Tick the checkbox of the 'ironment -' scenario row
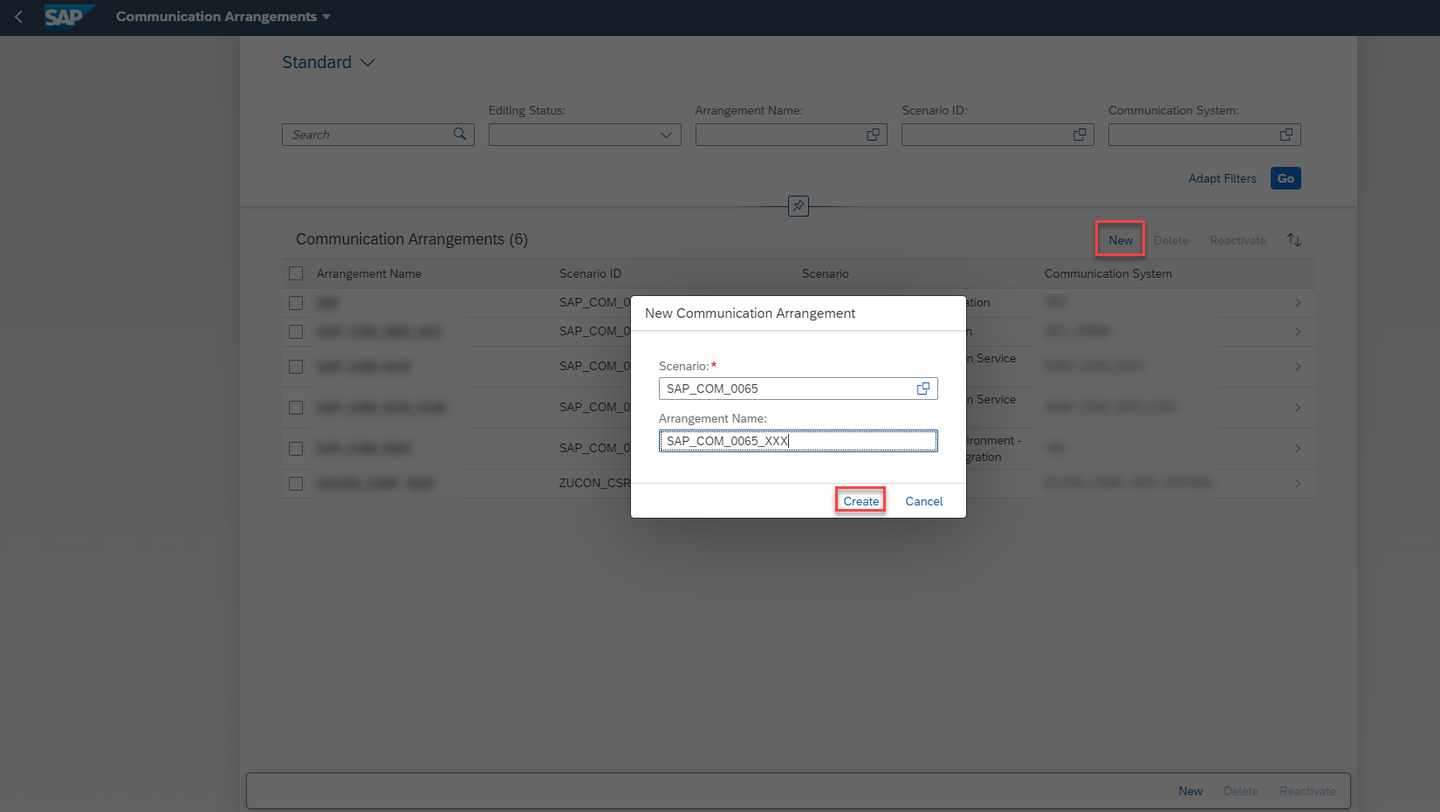Screen dimensions: 1440x812 pos(296,448)
